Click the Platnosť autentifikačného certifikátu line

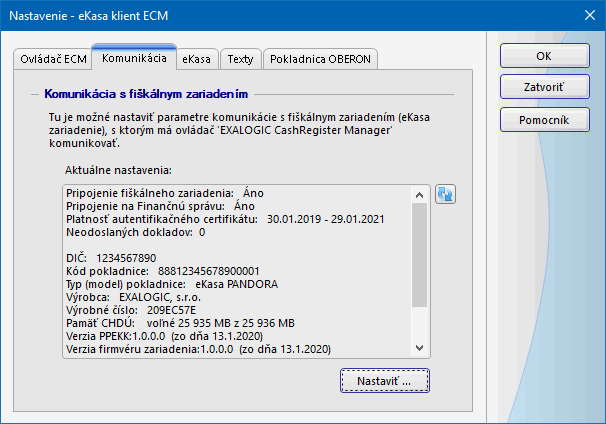[225, 219]
